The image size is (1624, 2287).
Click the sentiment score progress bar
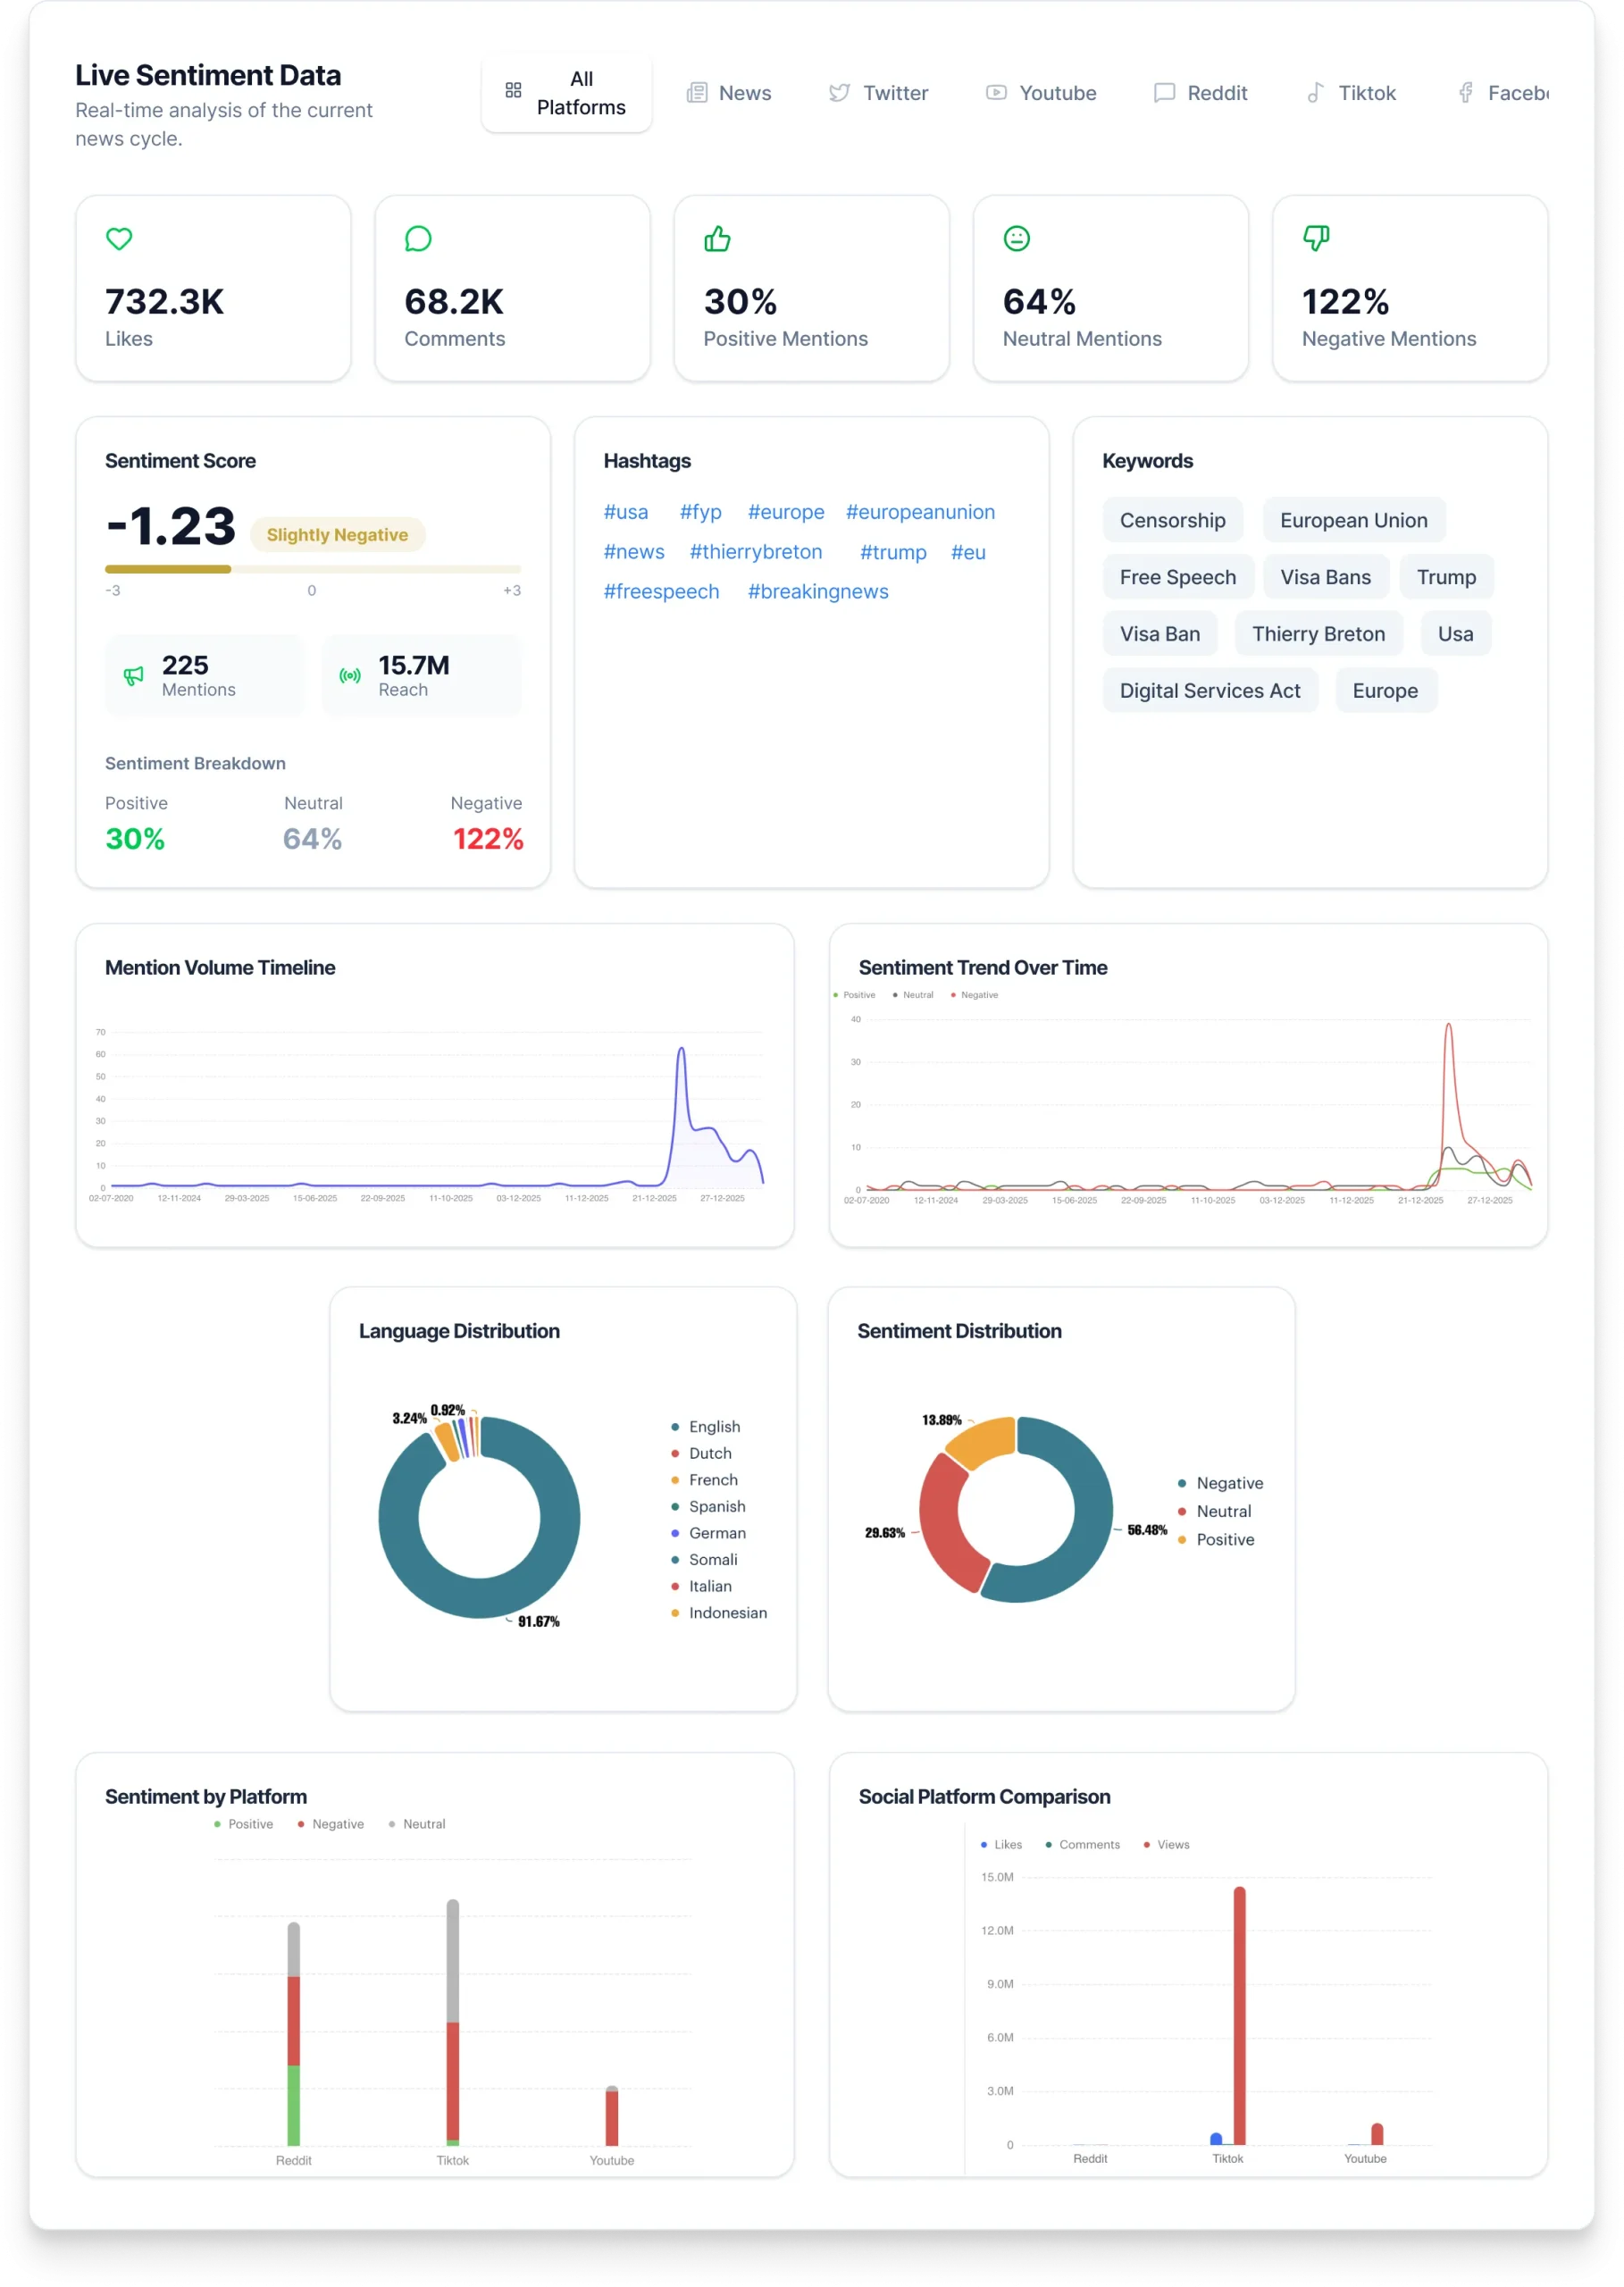pos(312,569)
